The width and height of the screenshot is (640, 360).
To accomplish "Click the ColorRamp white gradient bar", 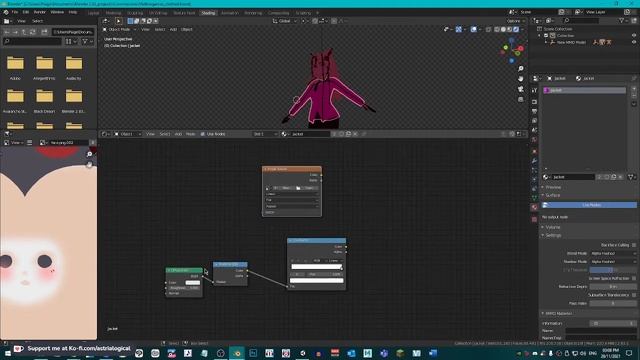I will coord(316,267).
